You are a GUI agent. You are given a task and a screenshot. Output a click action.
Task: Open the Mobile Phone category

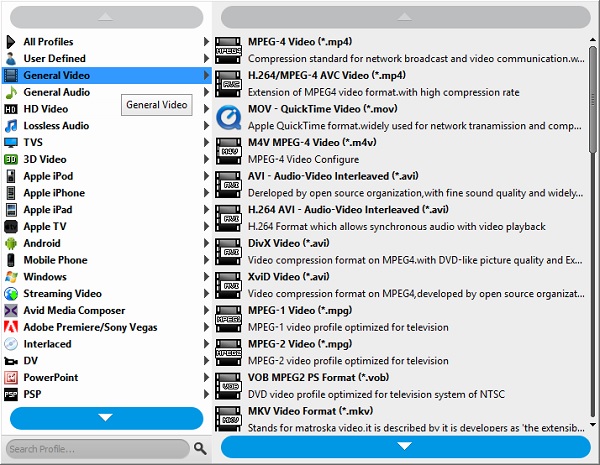(107, 260)
